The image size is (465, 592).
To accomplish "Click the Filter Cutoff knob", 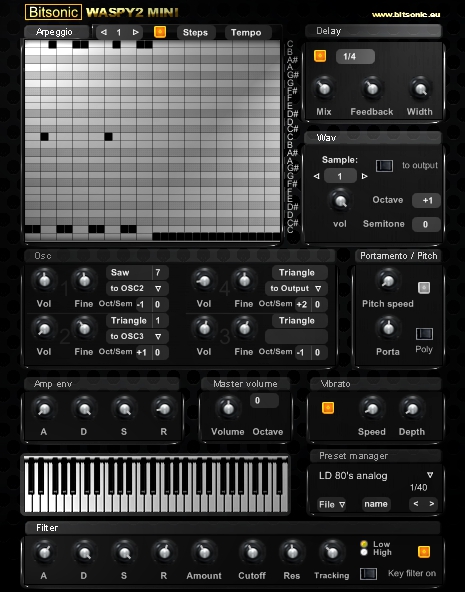I will pos(252,552).
